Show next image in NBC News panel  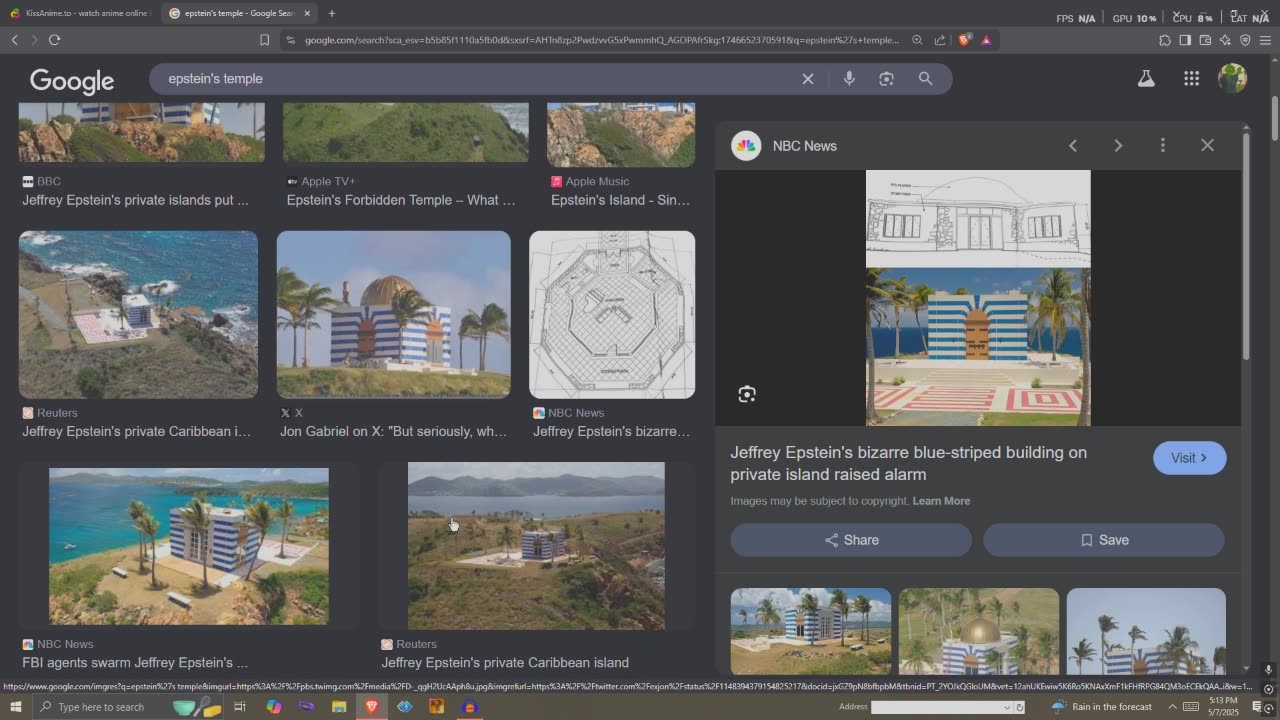coord(1118,146)
